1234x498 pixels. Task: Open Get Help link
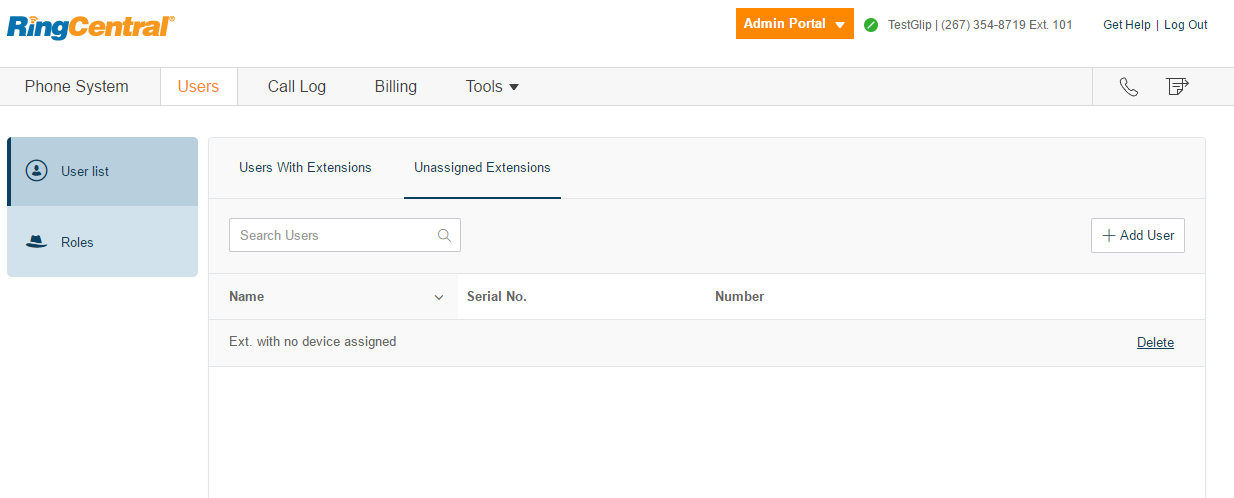(1127, 25)
